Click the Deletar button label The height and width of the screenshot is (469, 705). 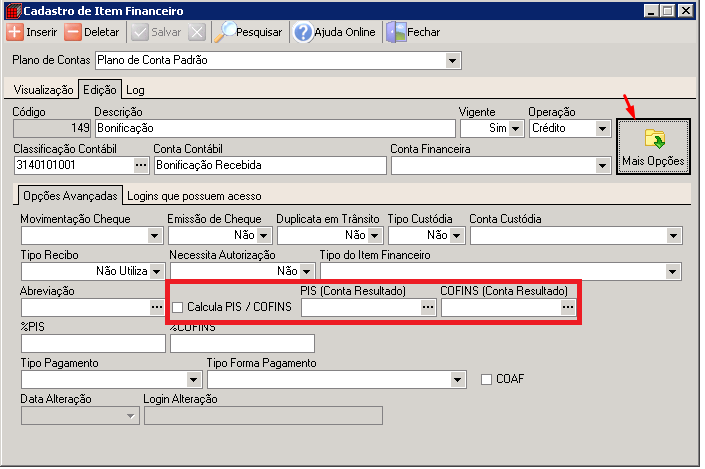click(x=102, y=32)
